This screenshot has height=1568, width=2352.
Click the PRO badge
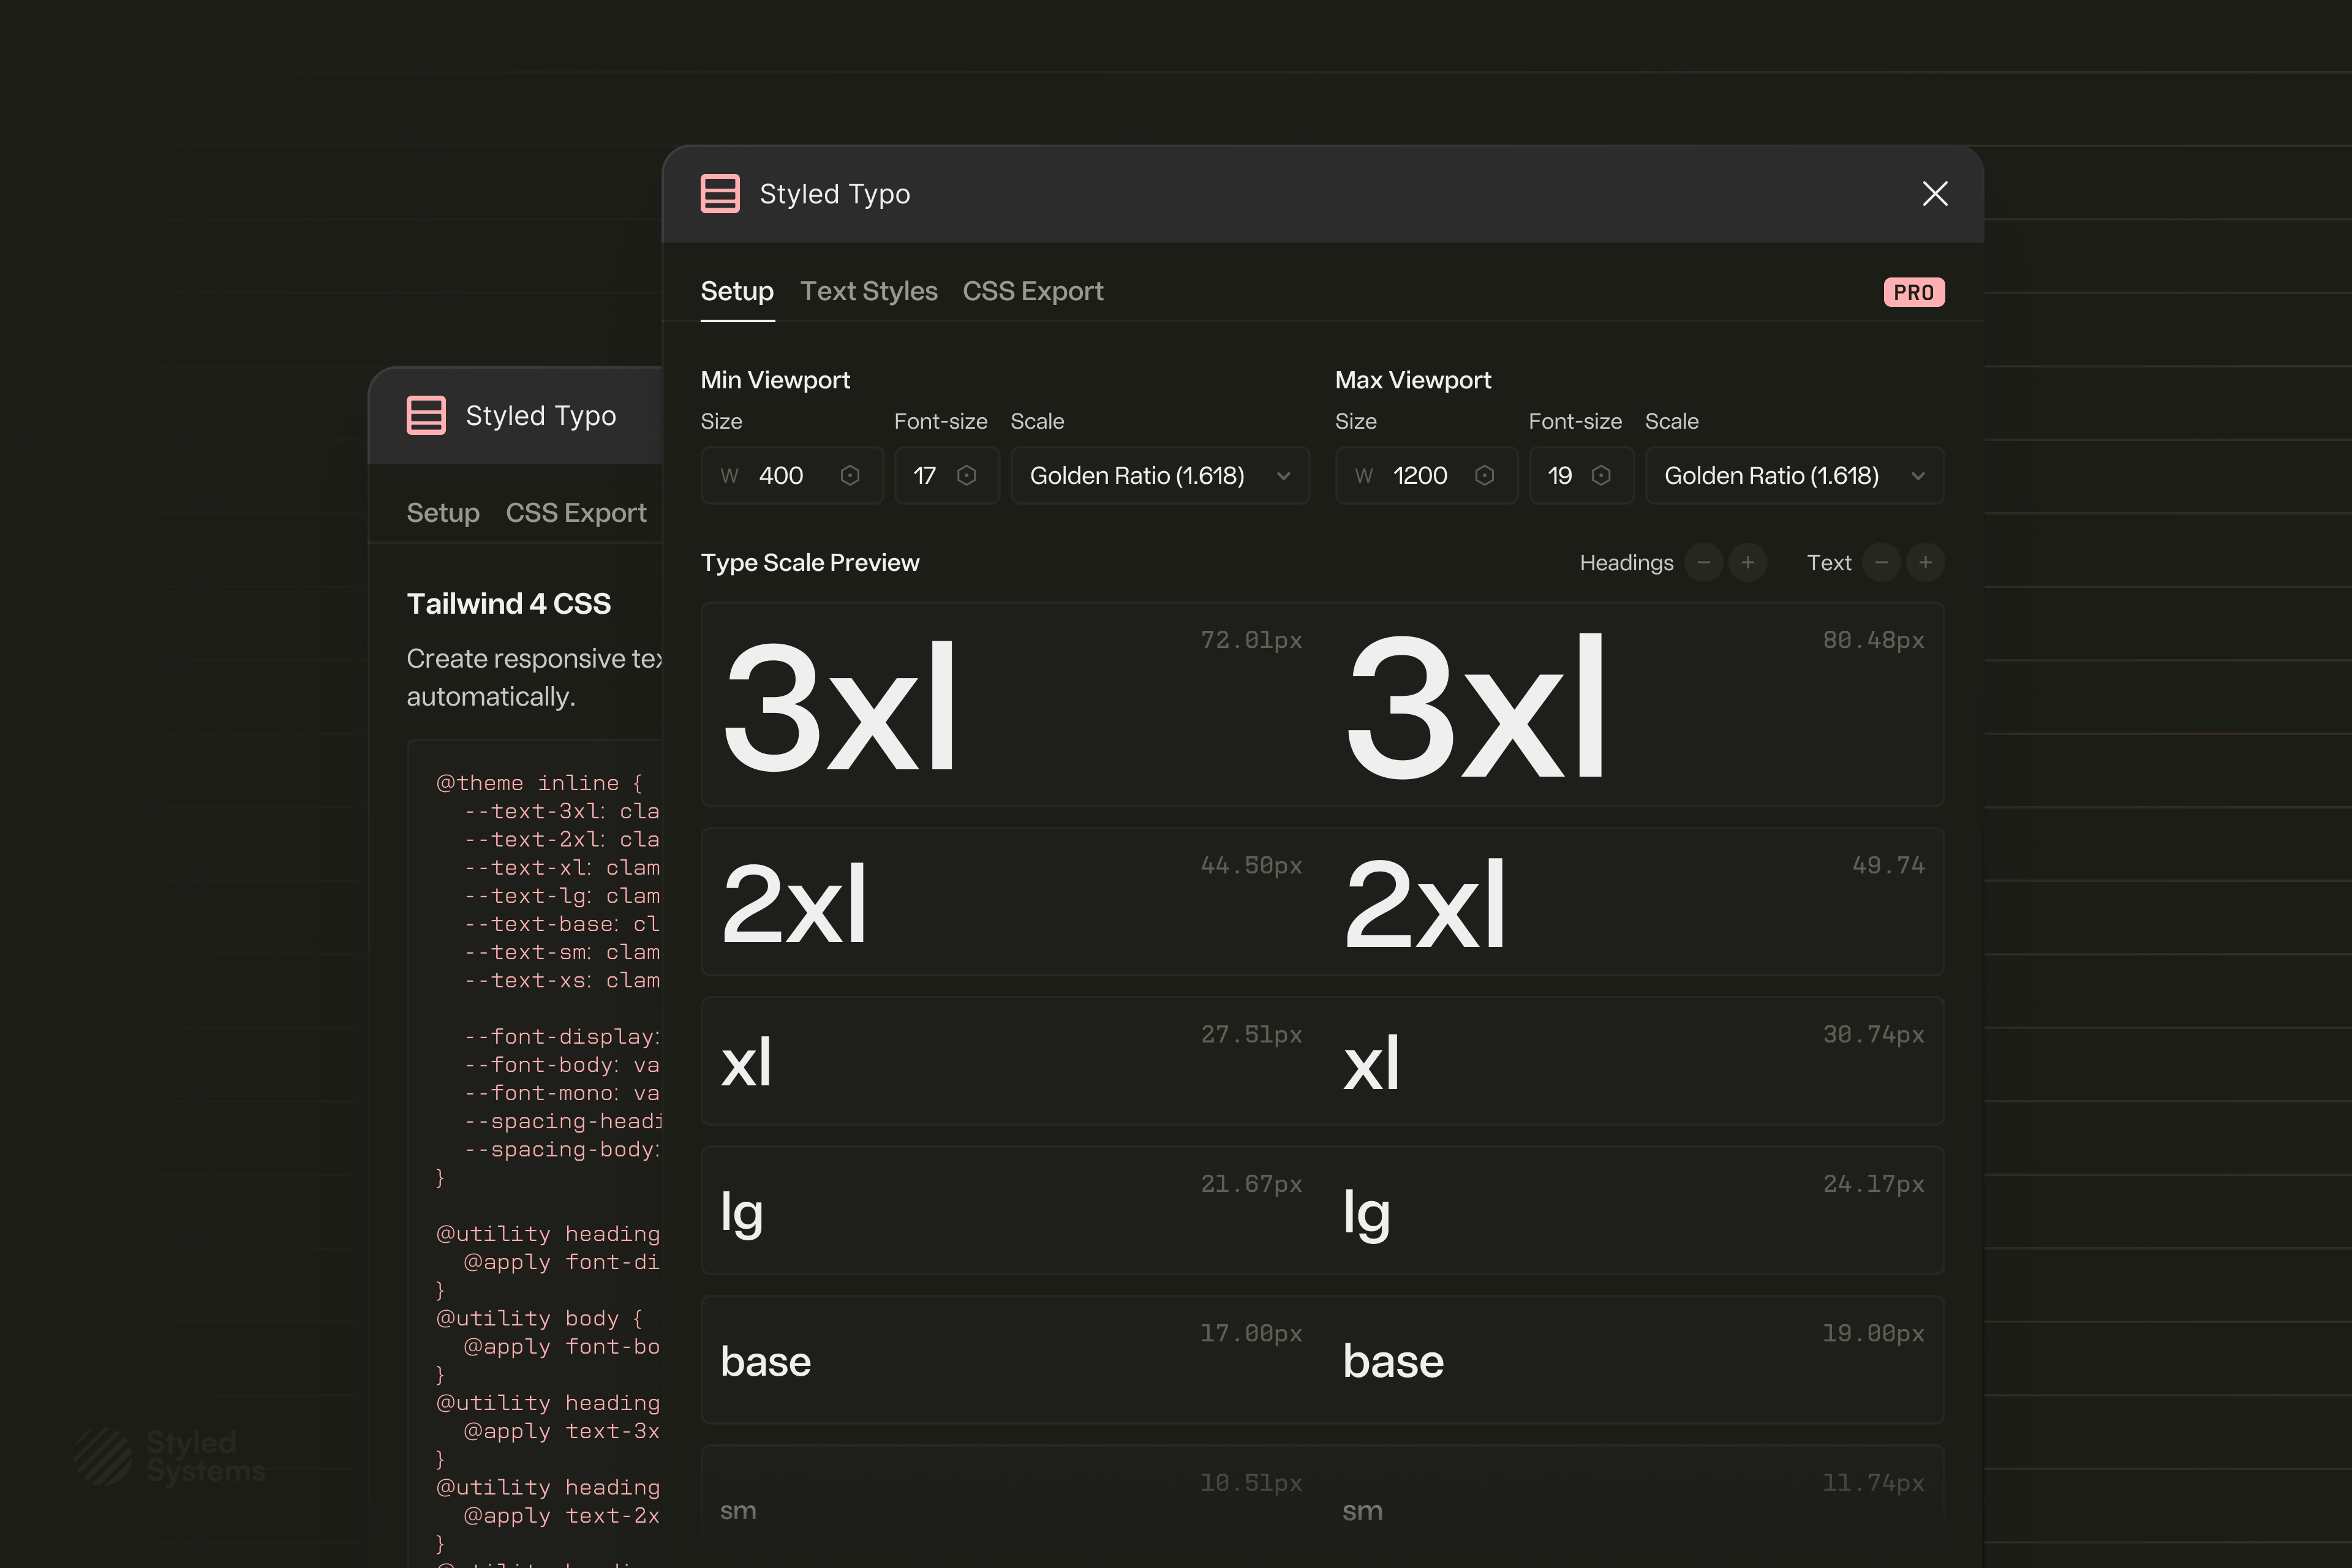click(x=1914, y=292)
